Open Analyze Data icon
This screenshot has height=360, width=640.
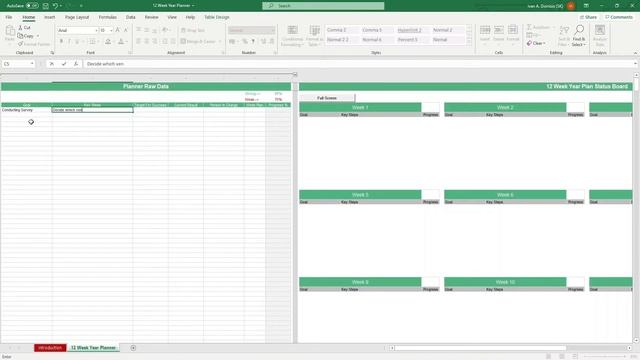[x=600, y=30]
